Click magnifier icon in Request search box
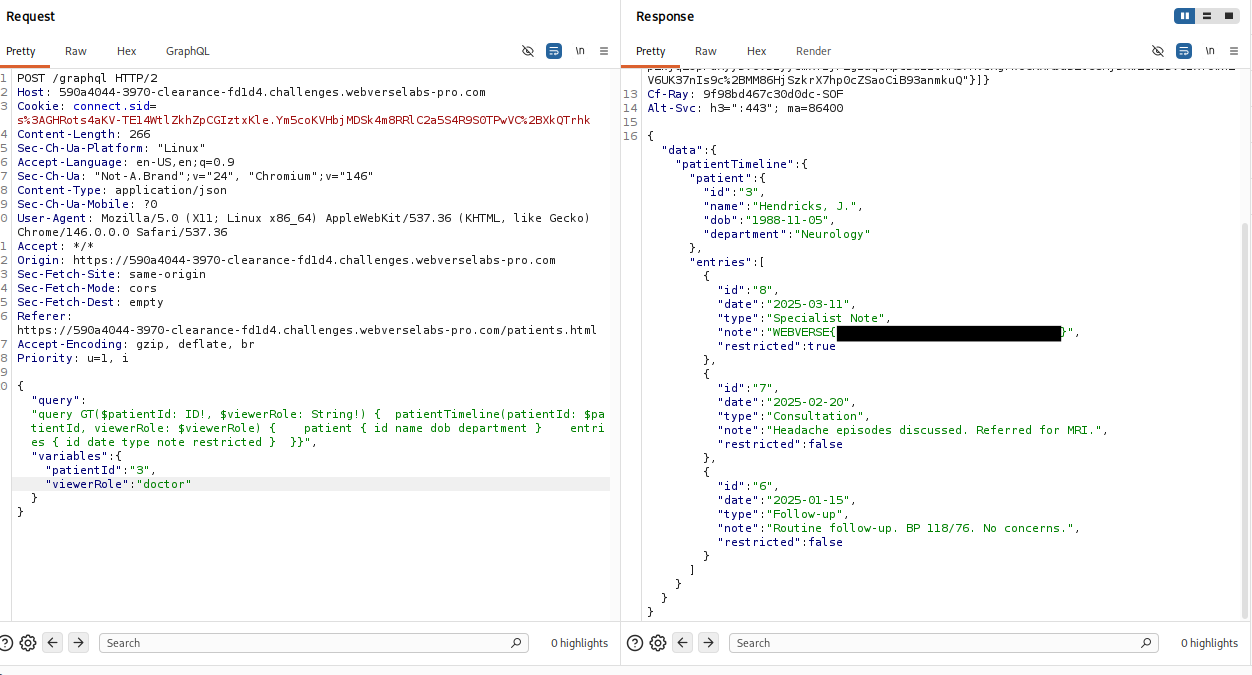The width and height of the screenshot is (1252, 675). pos(516,643)
